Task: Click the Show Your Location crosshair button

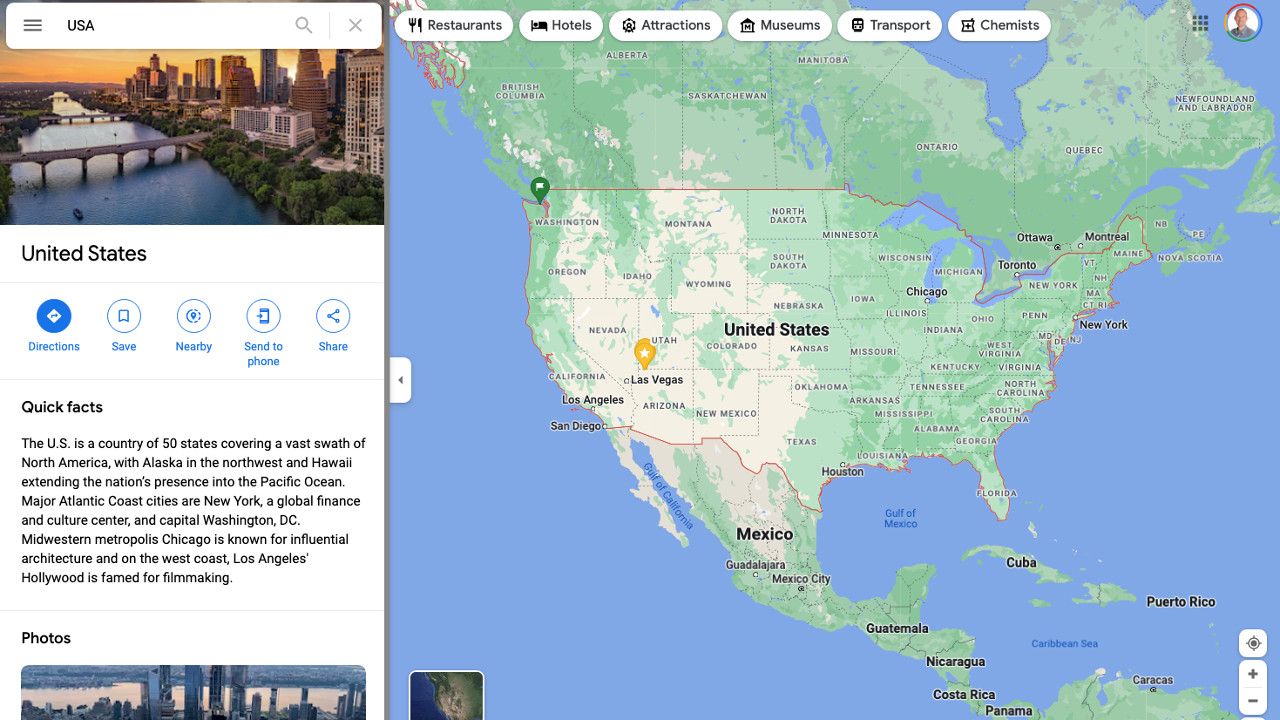Action: click(x=1253, y=643)
